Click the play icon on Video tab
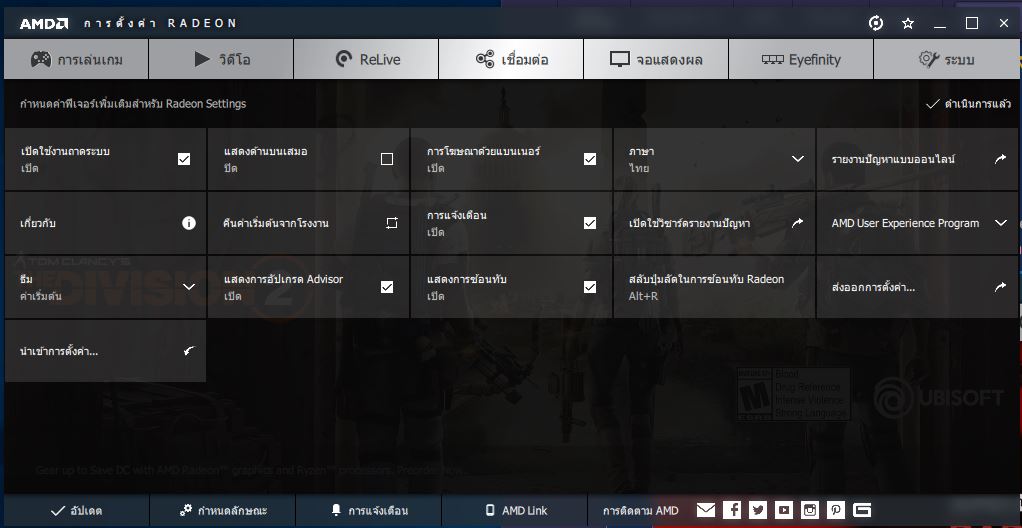 pyautogui.click(x=202, y=59)
